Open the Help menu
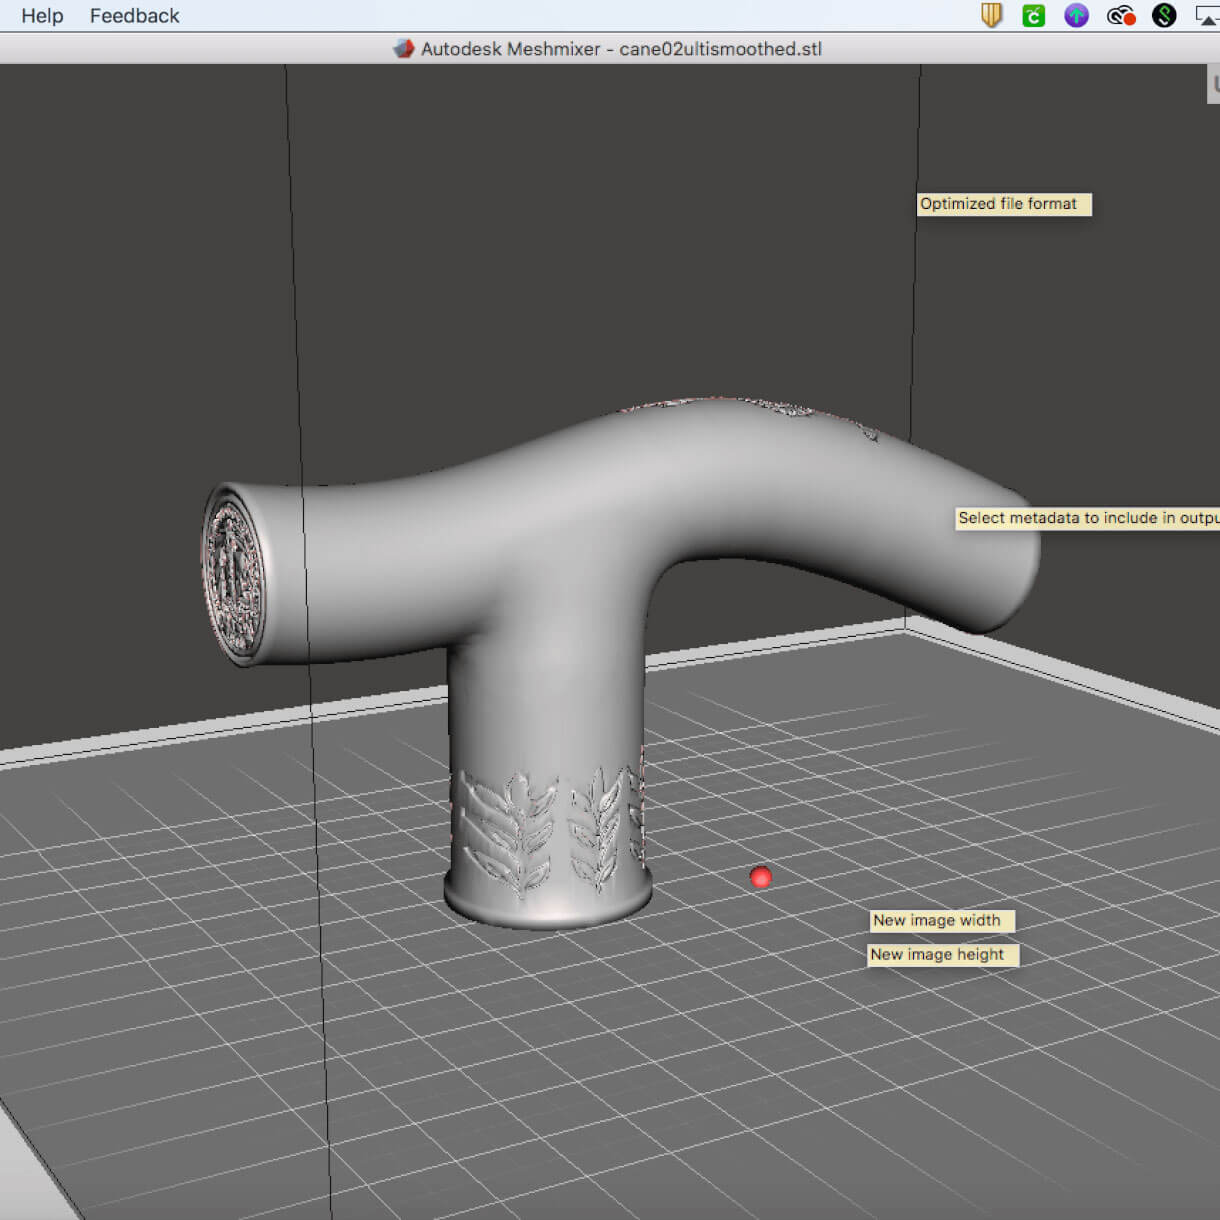The height and width of the screenshot is (1220, 1220). click(42, 16)
